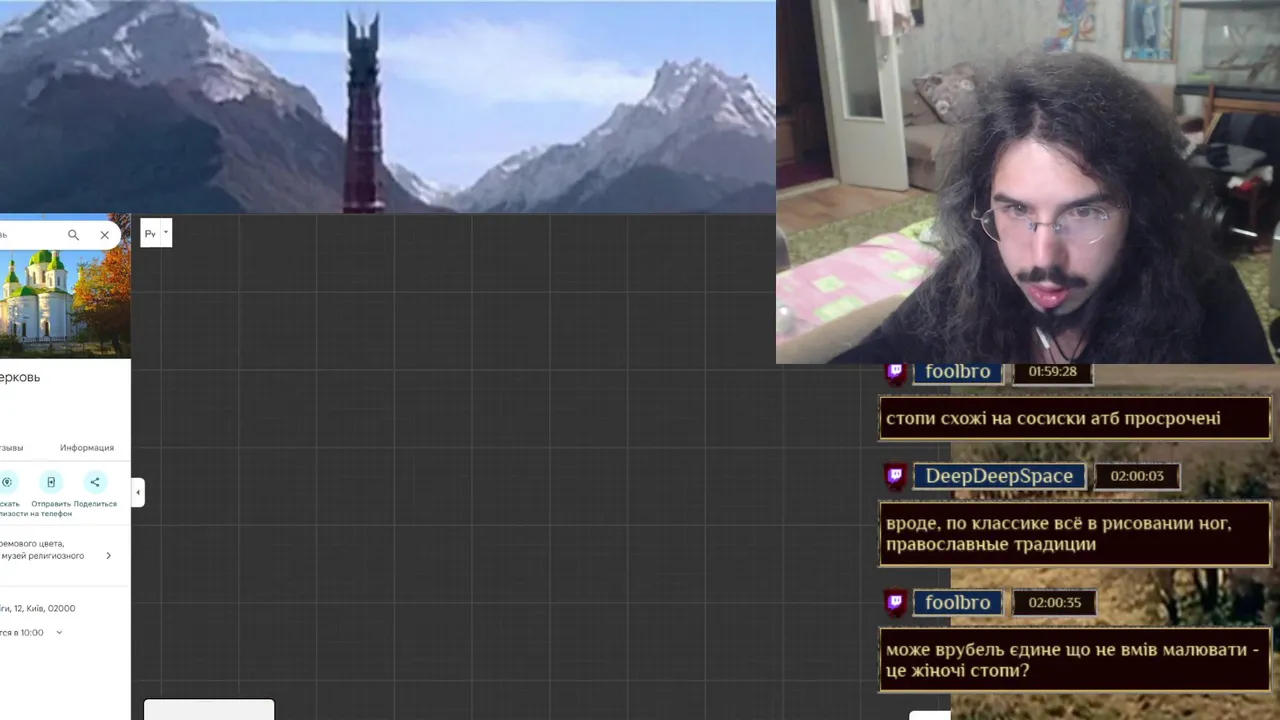This screenshot has height=720, width=1280.
Task: Expand the place description chevron
Action: click(x=109, y=555)
